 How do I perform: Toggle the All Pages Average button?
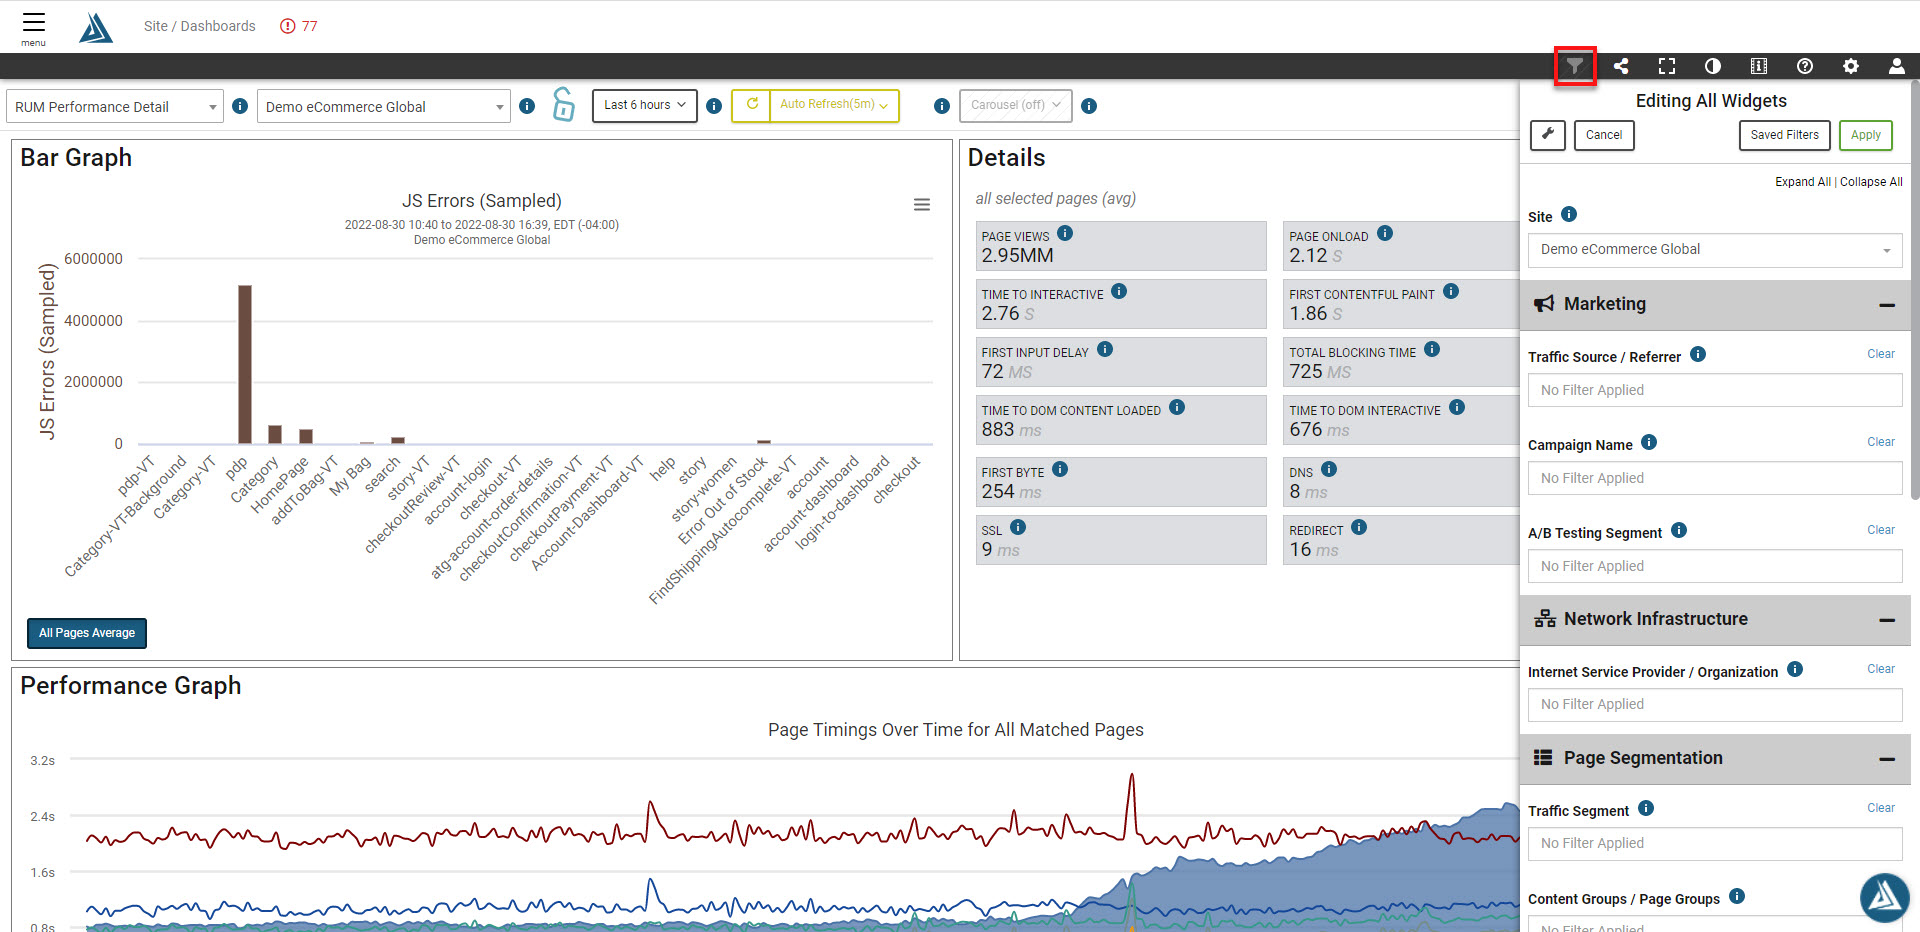87,633
